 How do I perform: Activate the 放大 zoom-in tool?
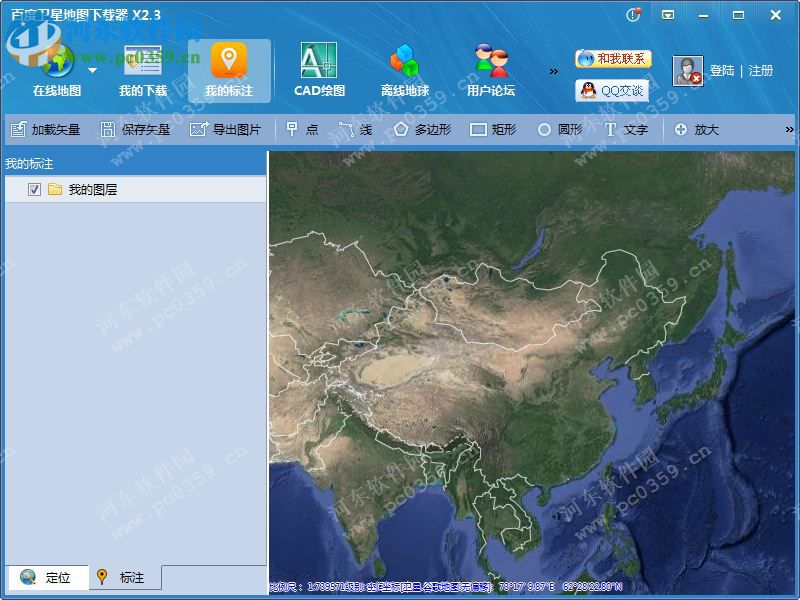pos(697,129)
